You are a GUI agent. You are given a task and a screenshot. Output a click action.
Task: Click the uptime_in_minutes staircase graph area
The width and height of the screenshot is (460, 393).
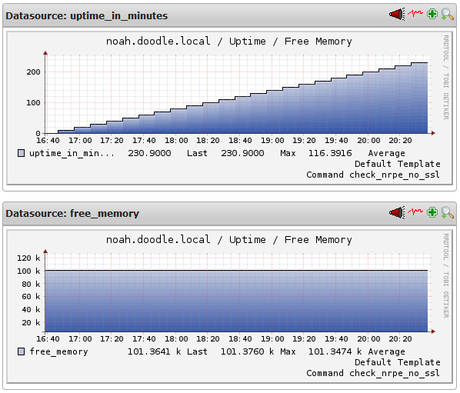[236, 95]
